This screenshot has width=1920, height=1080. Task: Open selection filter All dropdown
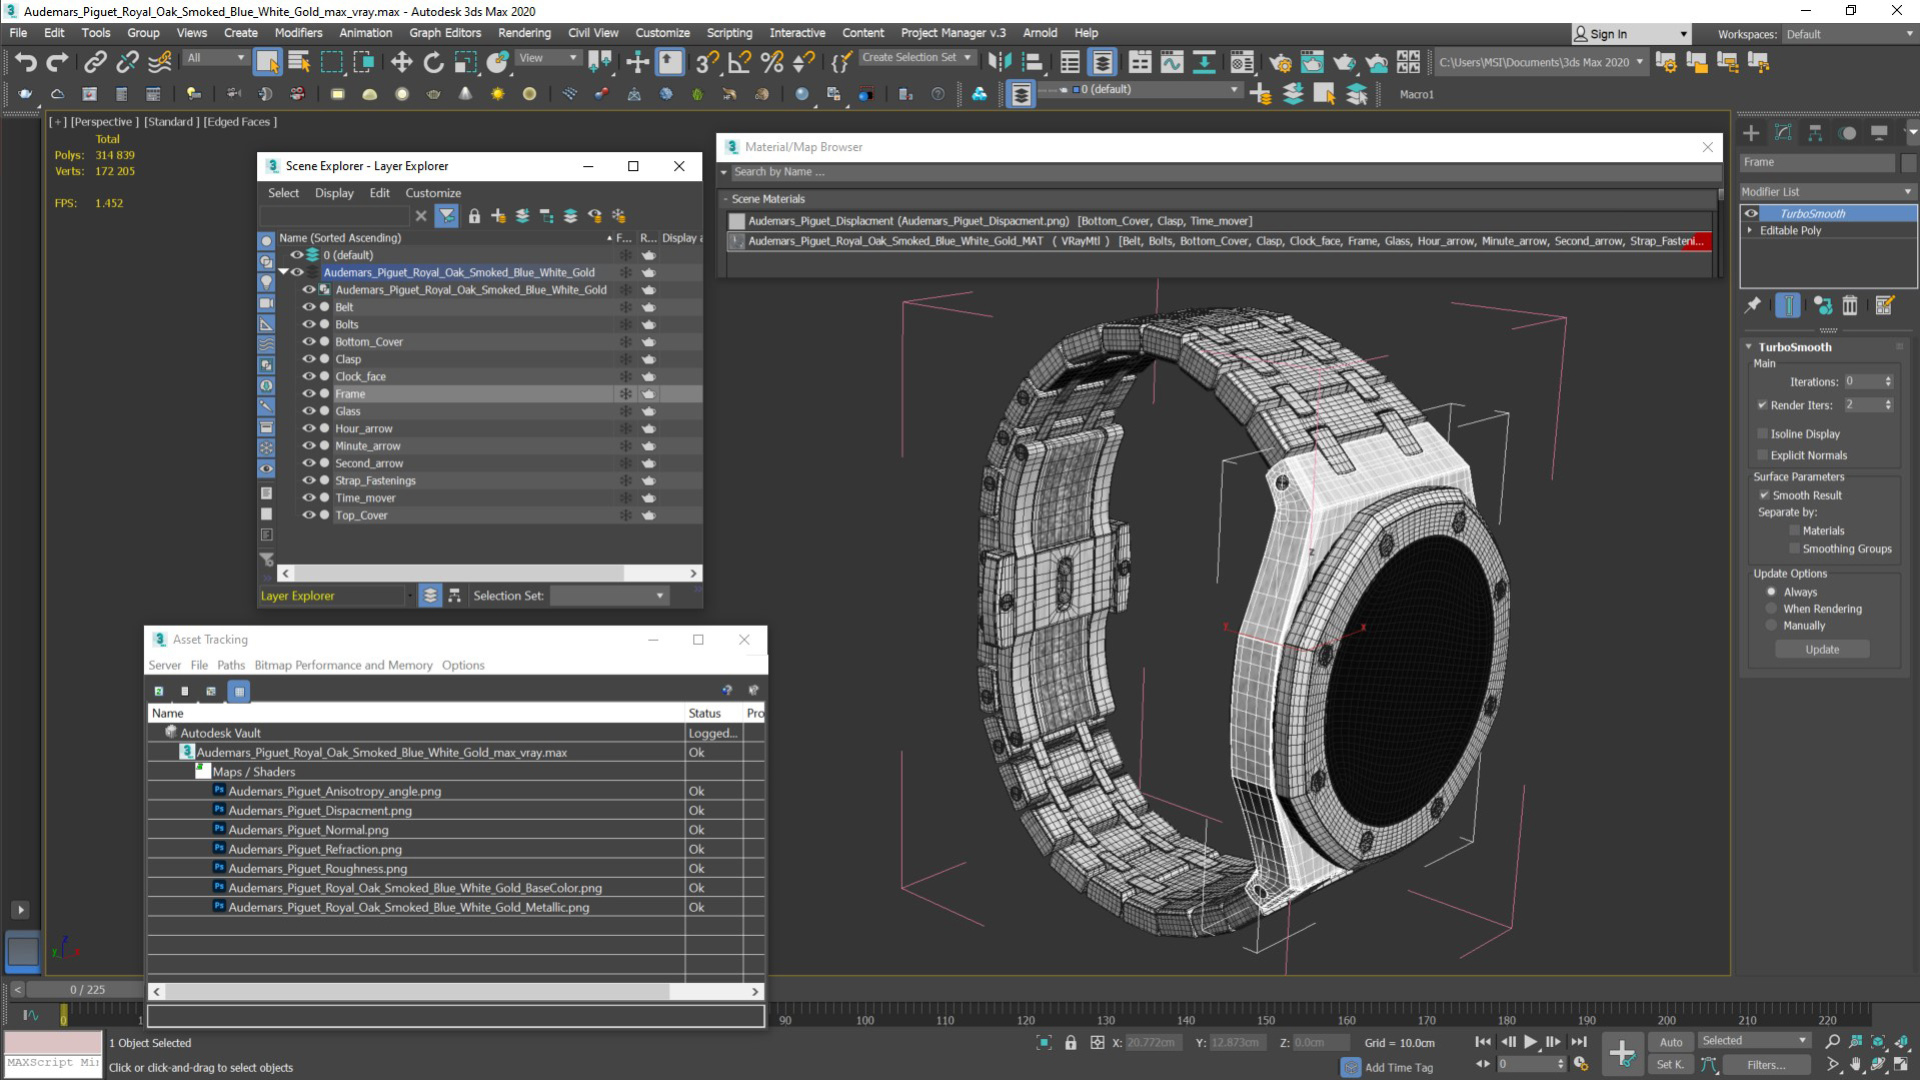[x=215, y=58]
